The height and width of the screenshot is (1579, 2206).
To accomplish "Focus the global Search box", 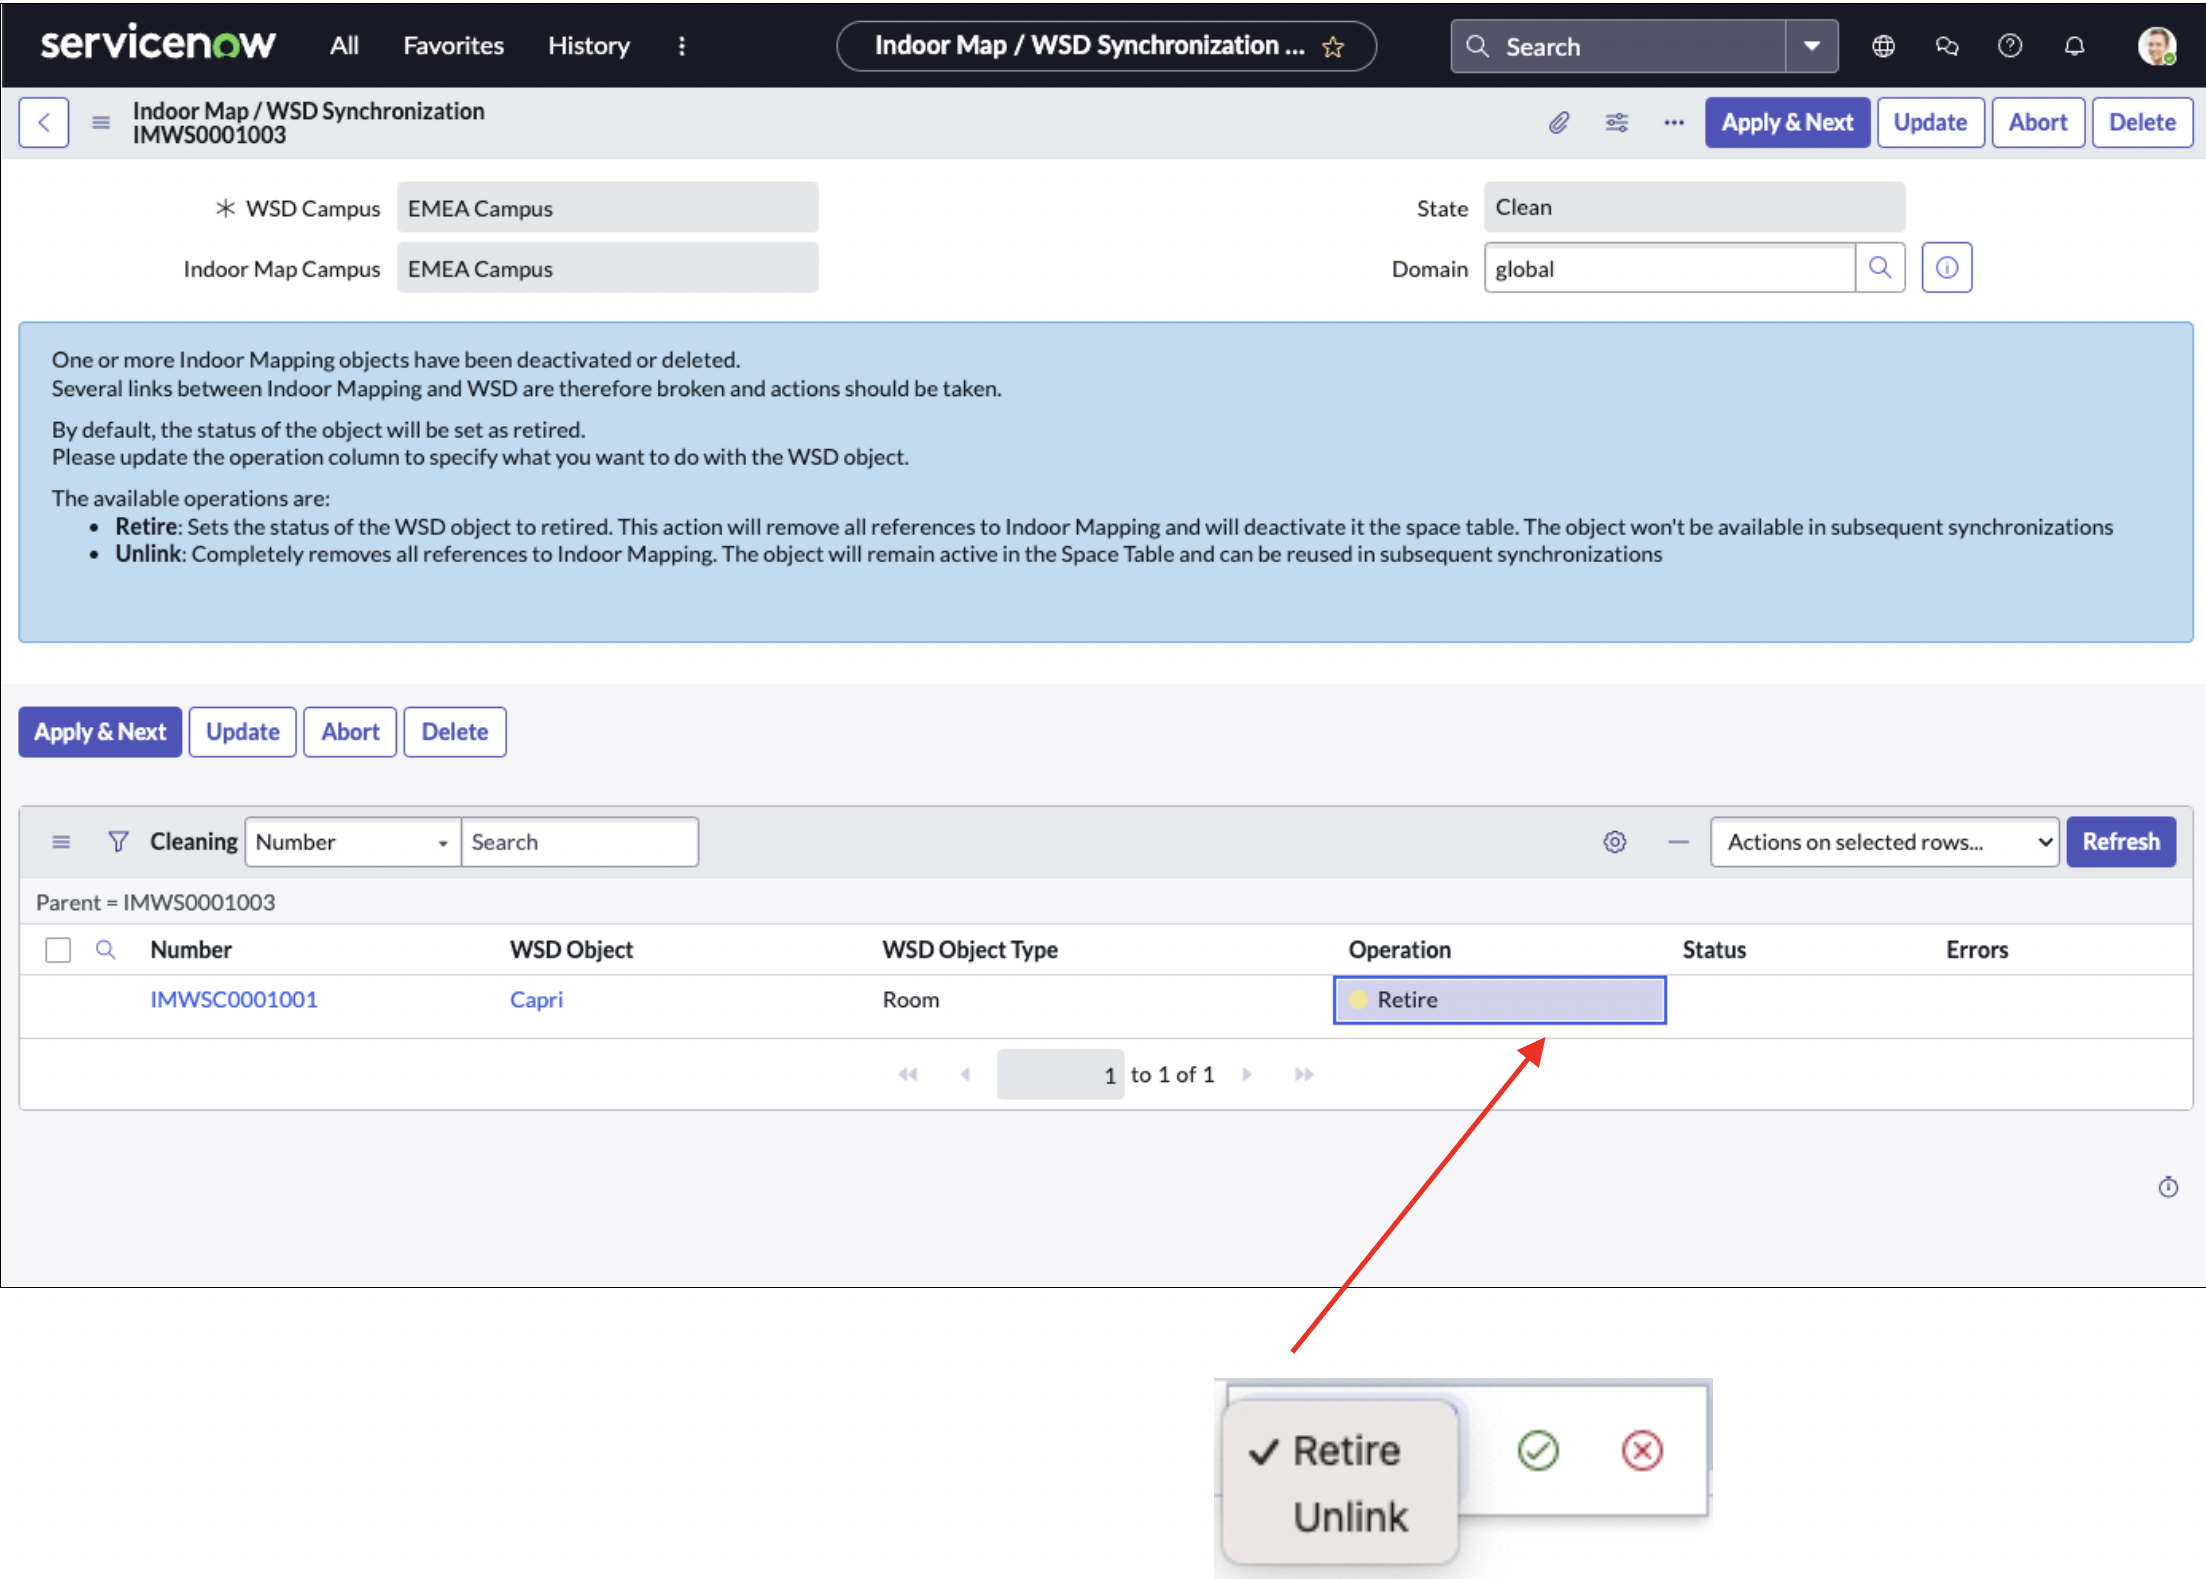I will (1619, 46).
